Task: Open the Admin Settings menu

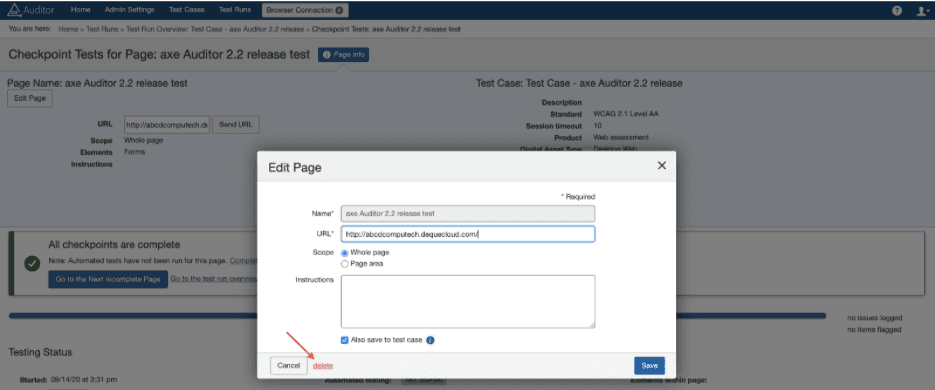Action: coord(129,10)
